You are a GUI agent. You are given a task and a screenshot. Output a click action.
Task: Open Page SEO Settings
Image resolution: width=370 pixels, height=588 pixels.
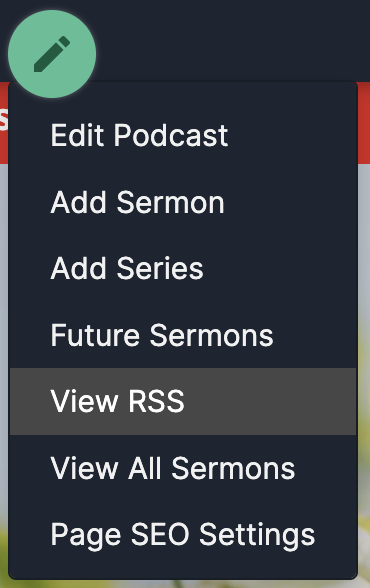click(183, 534)
